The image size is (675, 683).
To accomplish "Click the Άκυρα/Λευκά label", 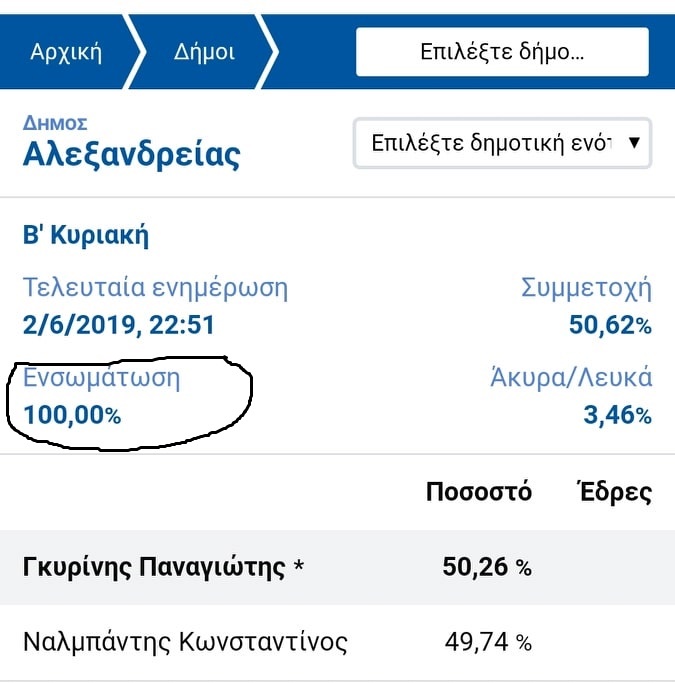I will point(571,377).
